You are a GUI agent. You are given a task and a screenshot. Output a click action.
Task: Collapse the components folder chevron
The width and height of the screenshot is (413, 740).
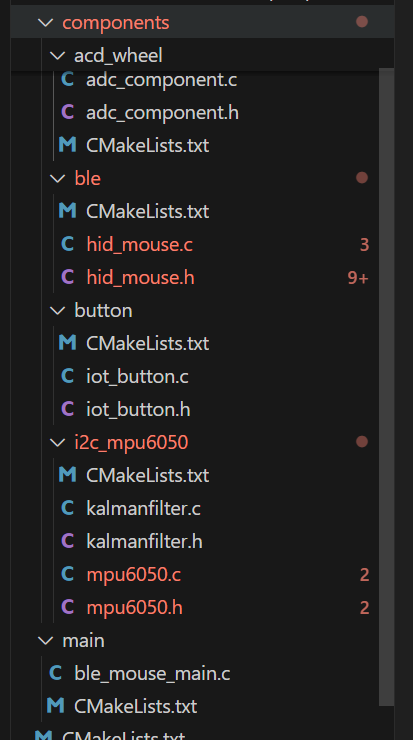coord(45,22)
